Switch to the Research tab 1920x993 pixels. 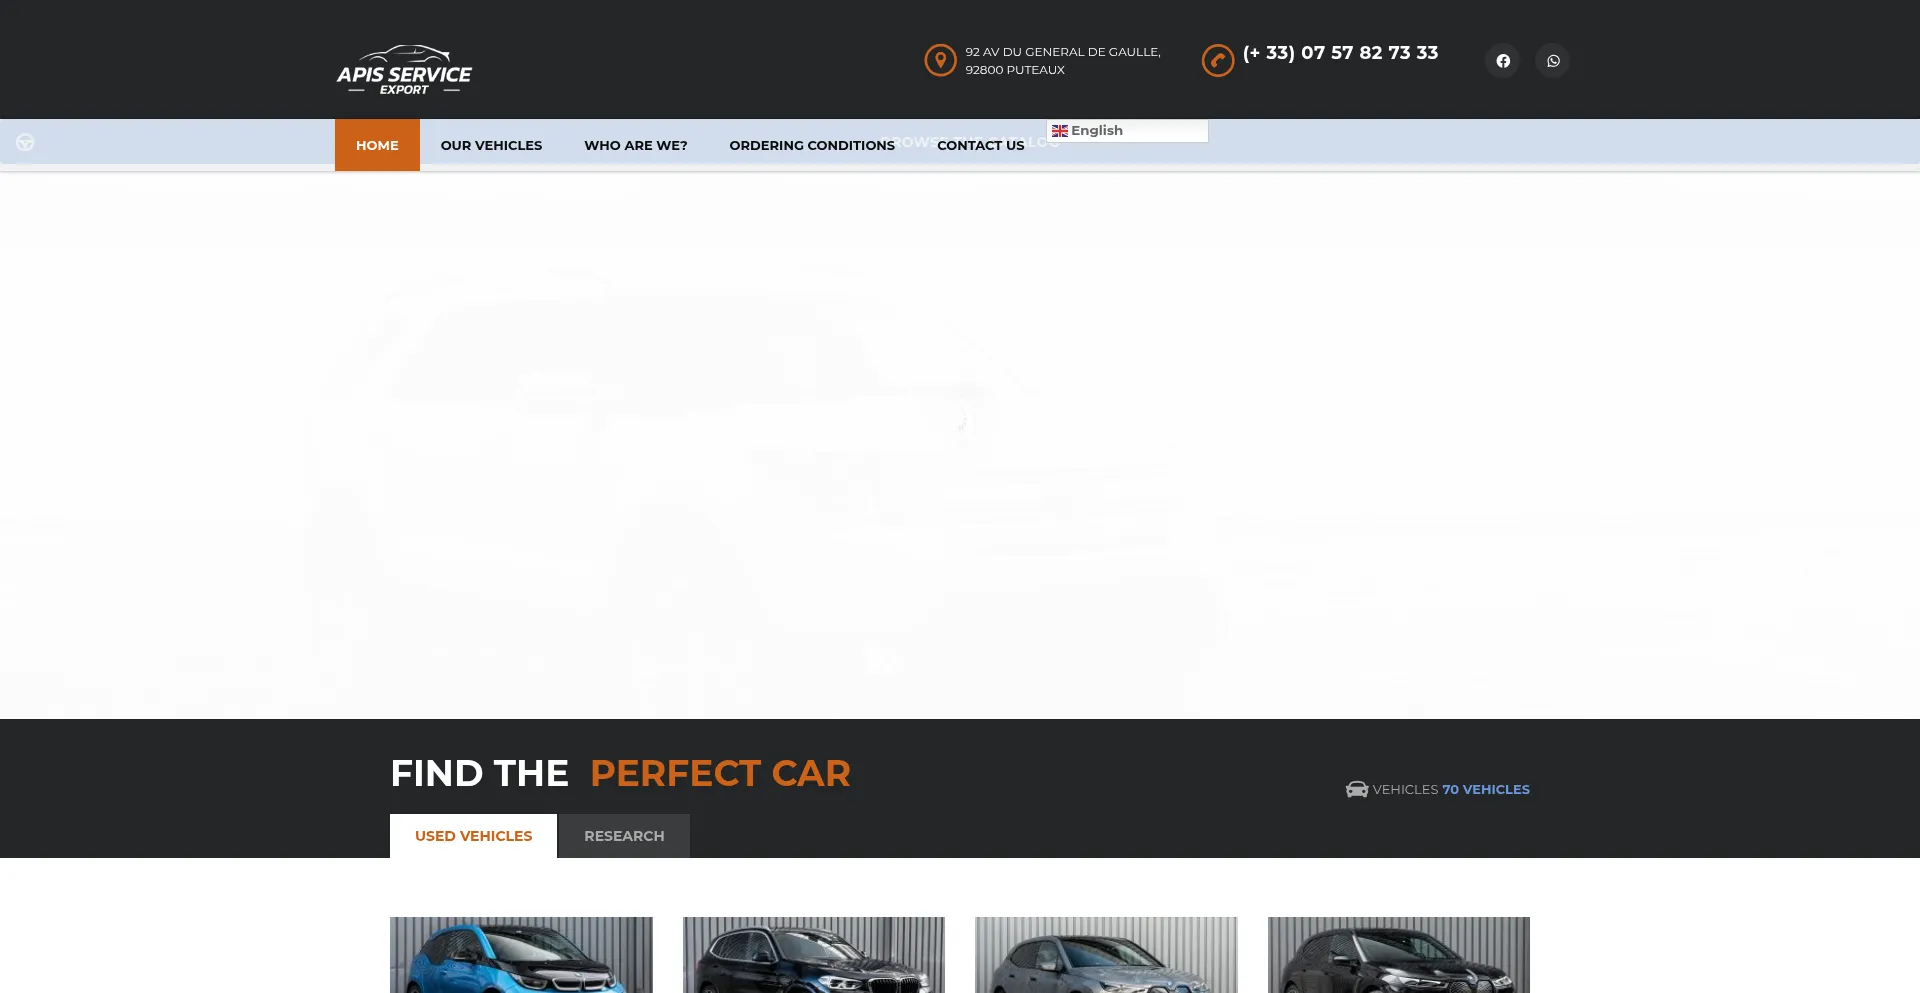click(x=624, y=836)
